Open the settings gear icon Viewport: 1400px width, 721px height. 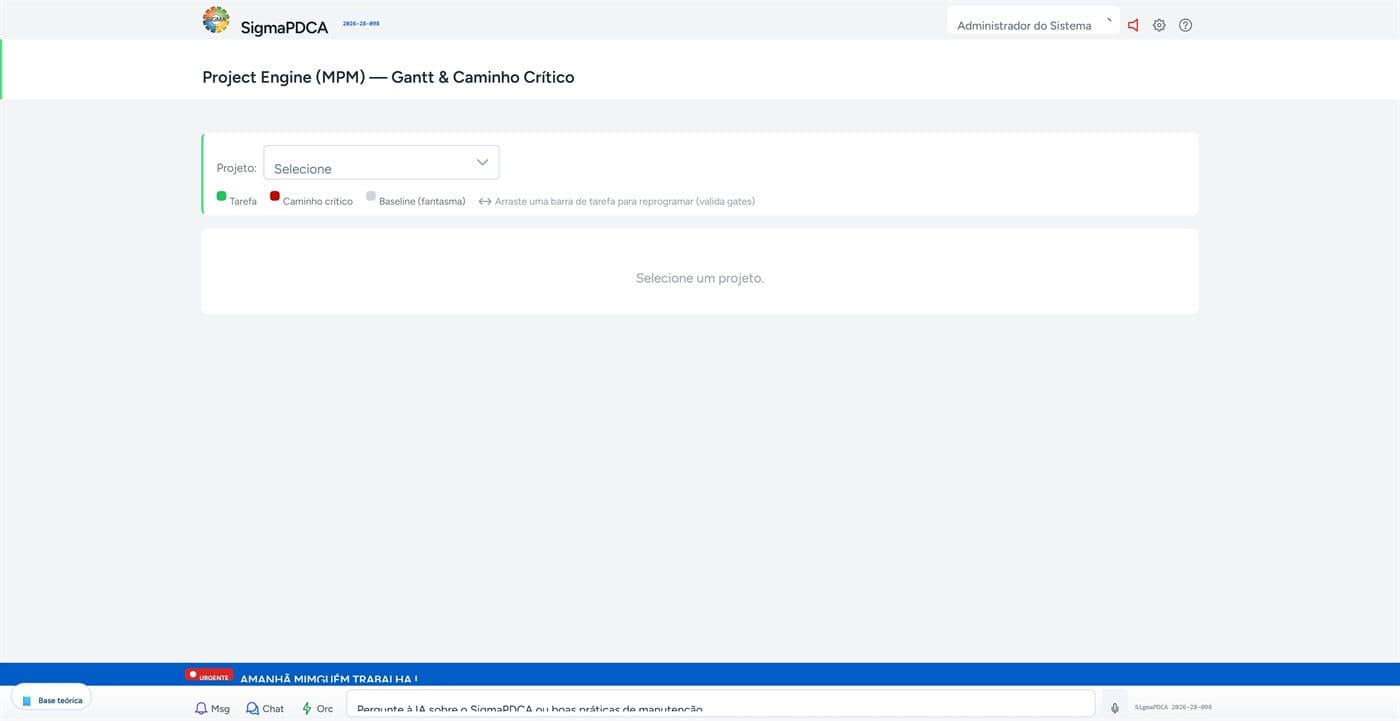[x=1159, y=25]
